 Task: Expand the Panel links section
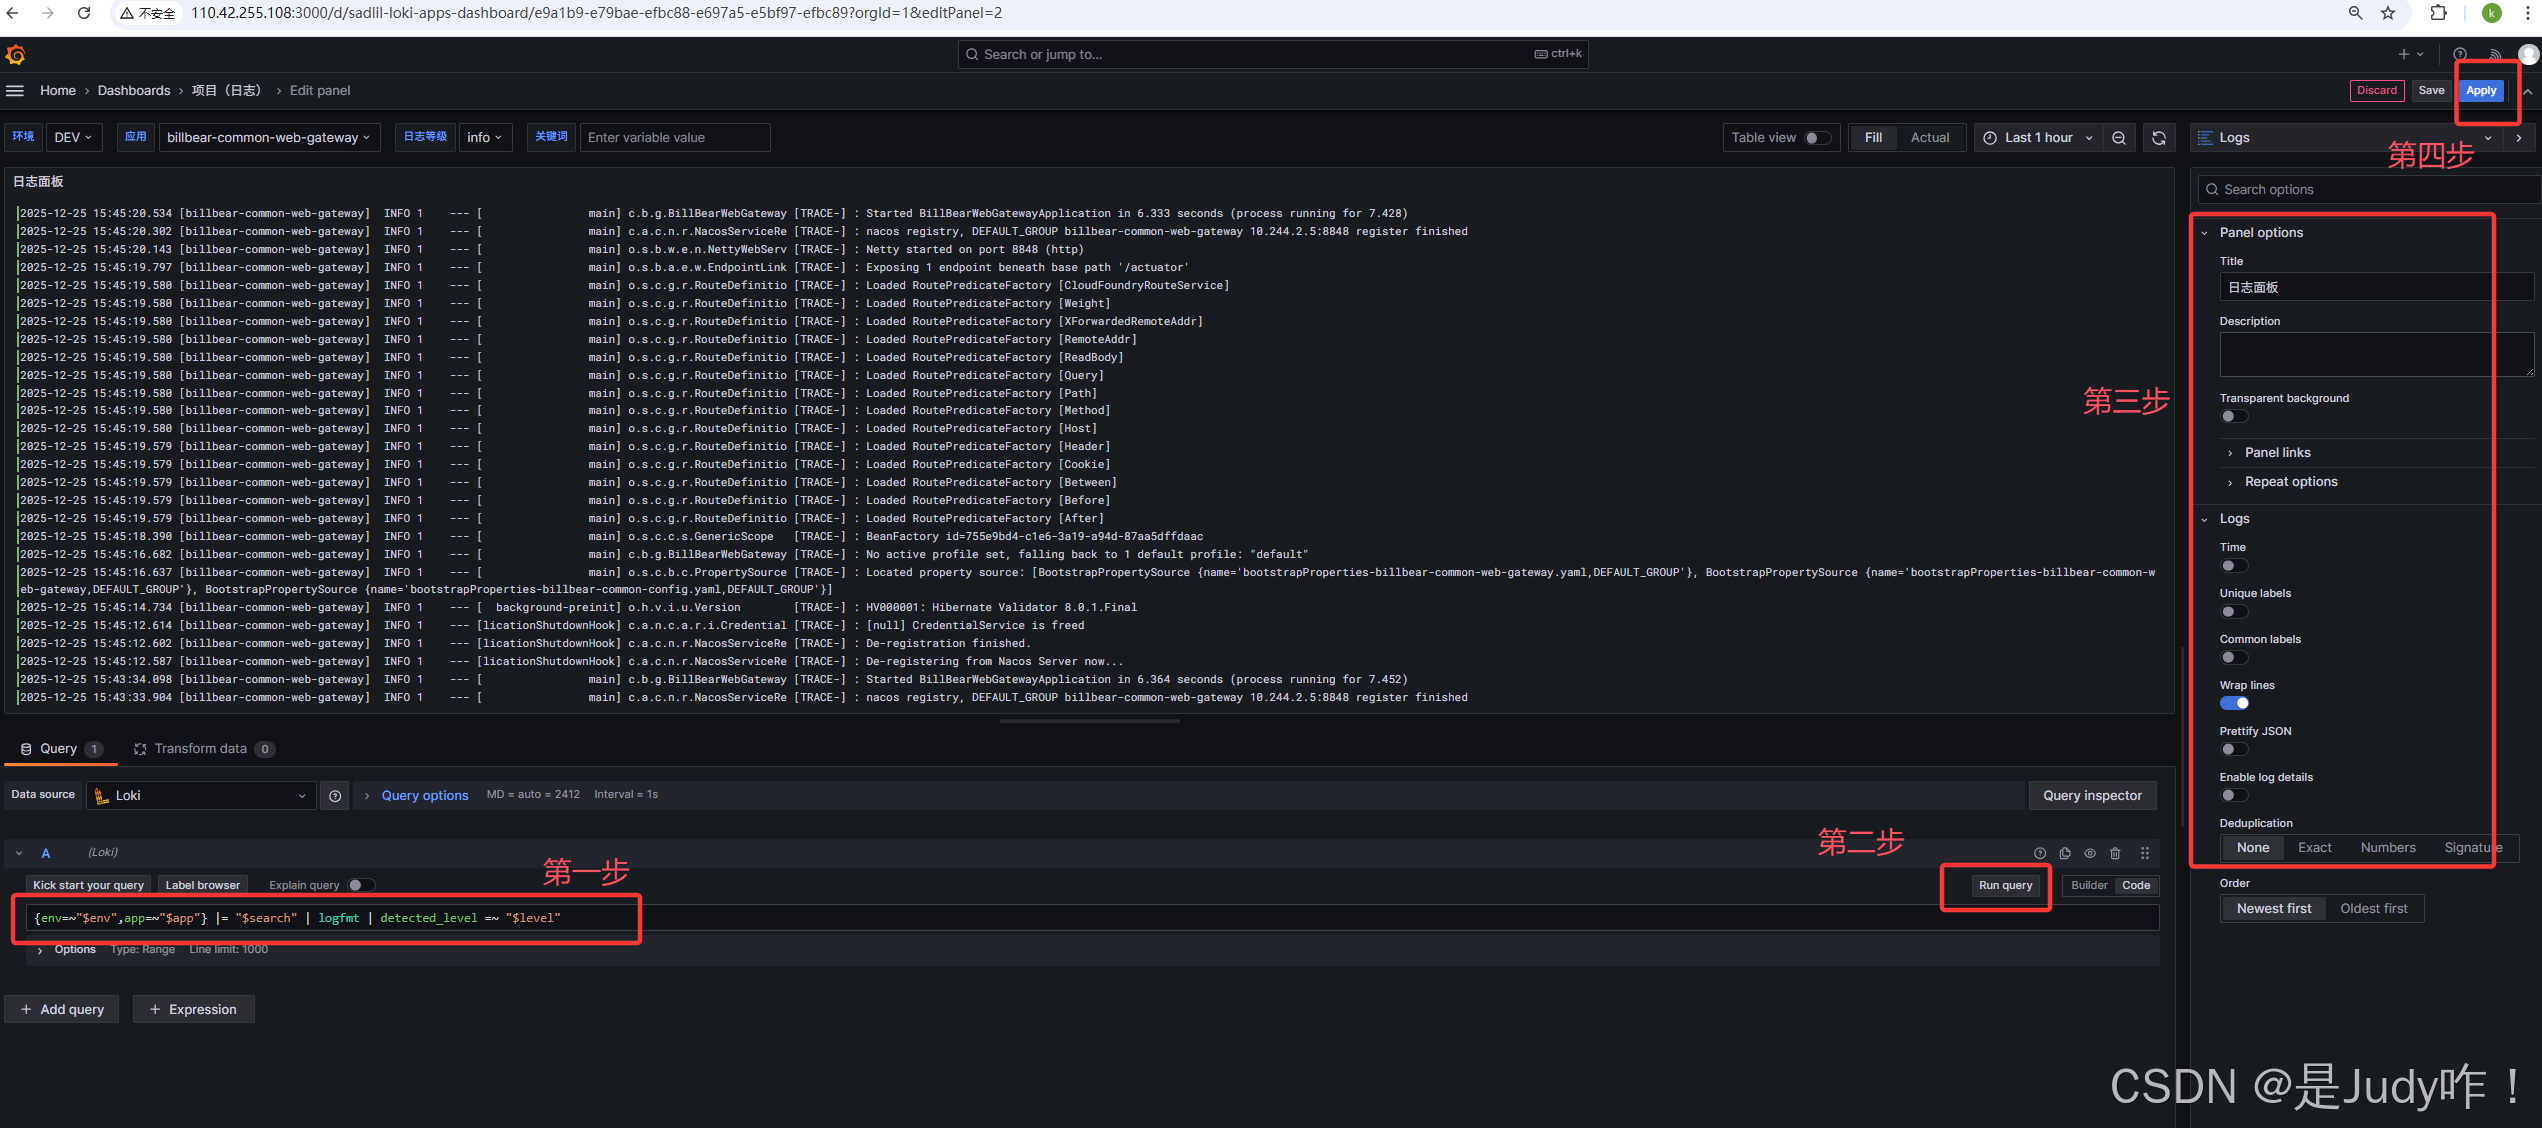pos(2277,453)
